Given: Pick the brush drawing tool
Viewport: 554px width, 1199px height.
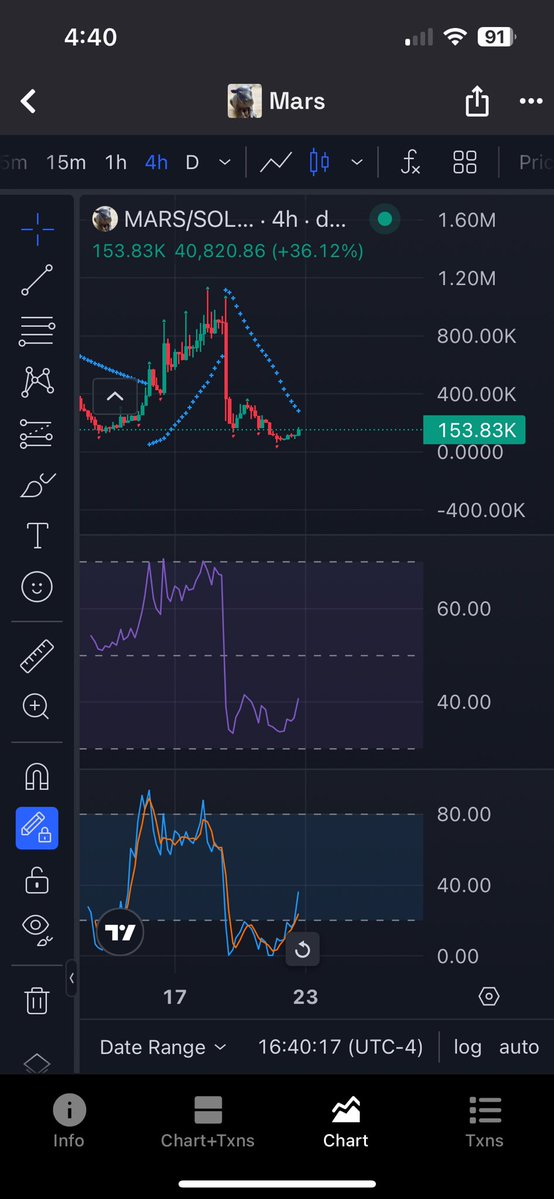Looking at the screenshot, I should 37,486.
